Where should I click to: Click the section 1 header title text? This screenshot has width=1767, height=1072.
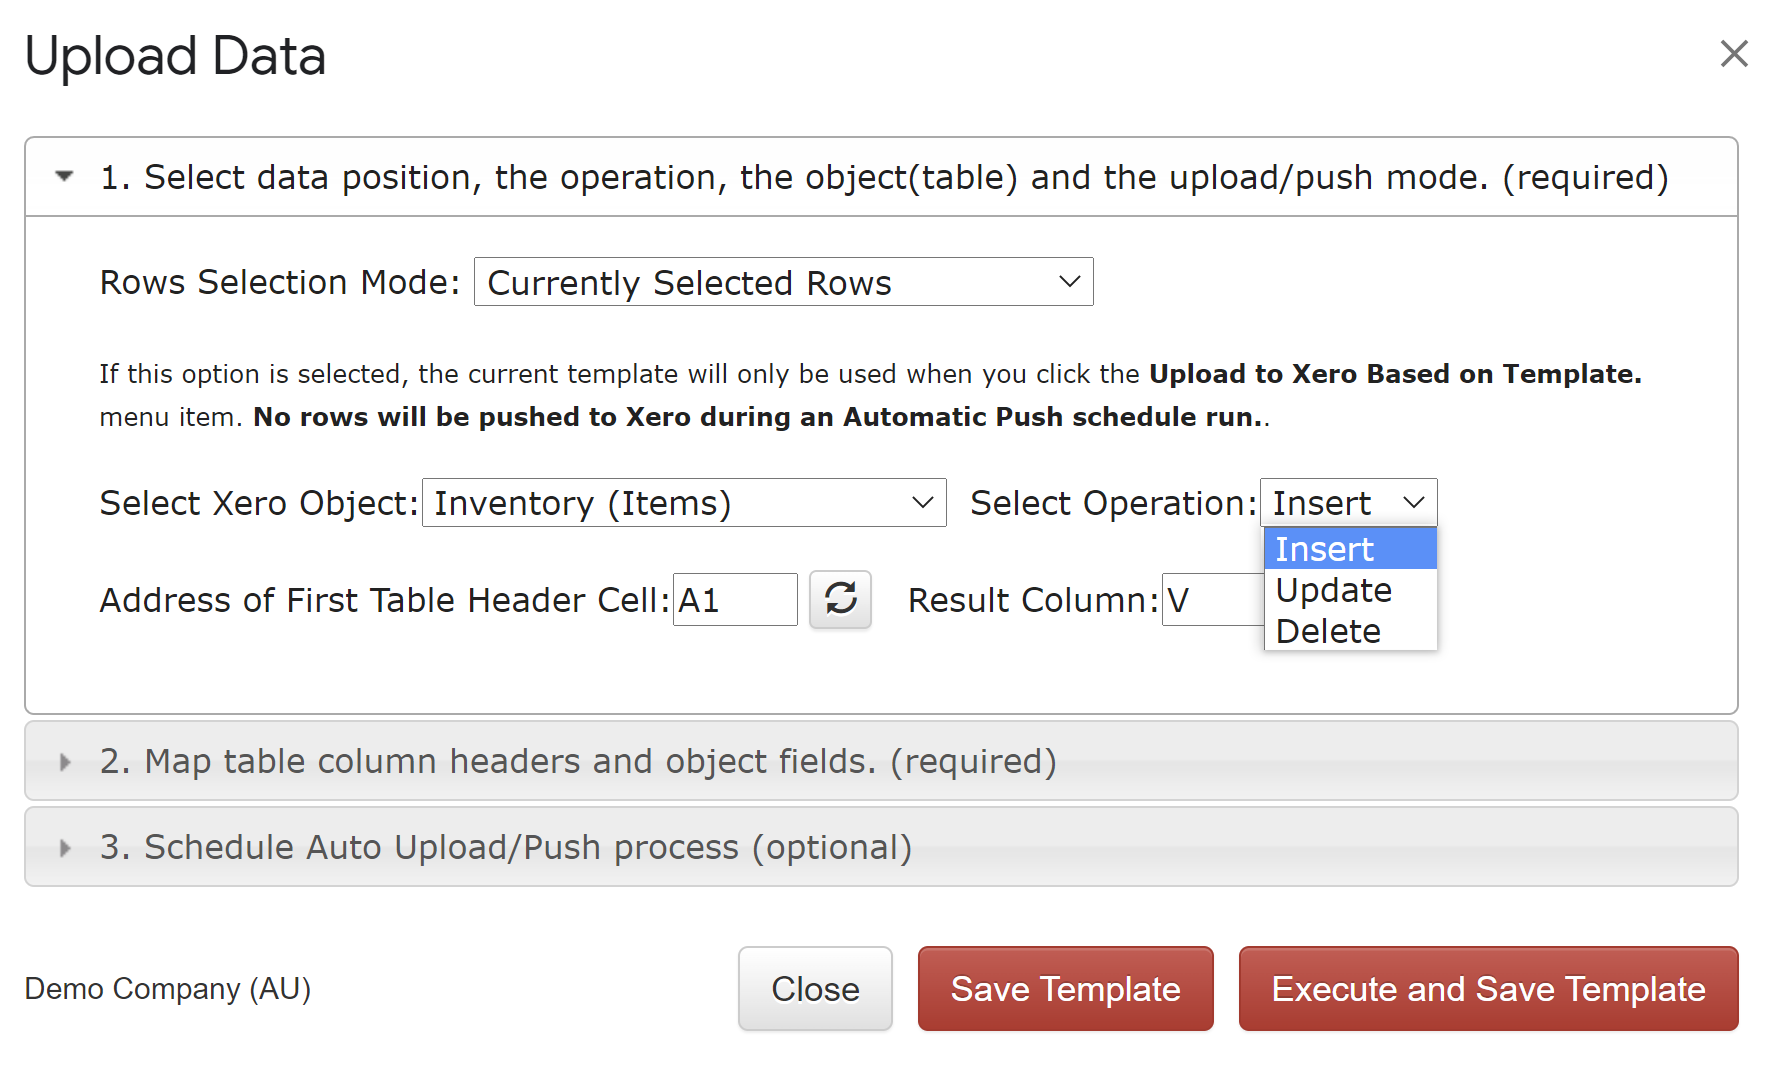(x=884, y=177)
